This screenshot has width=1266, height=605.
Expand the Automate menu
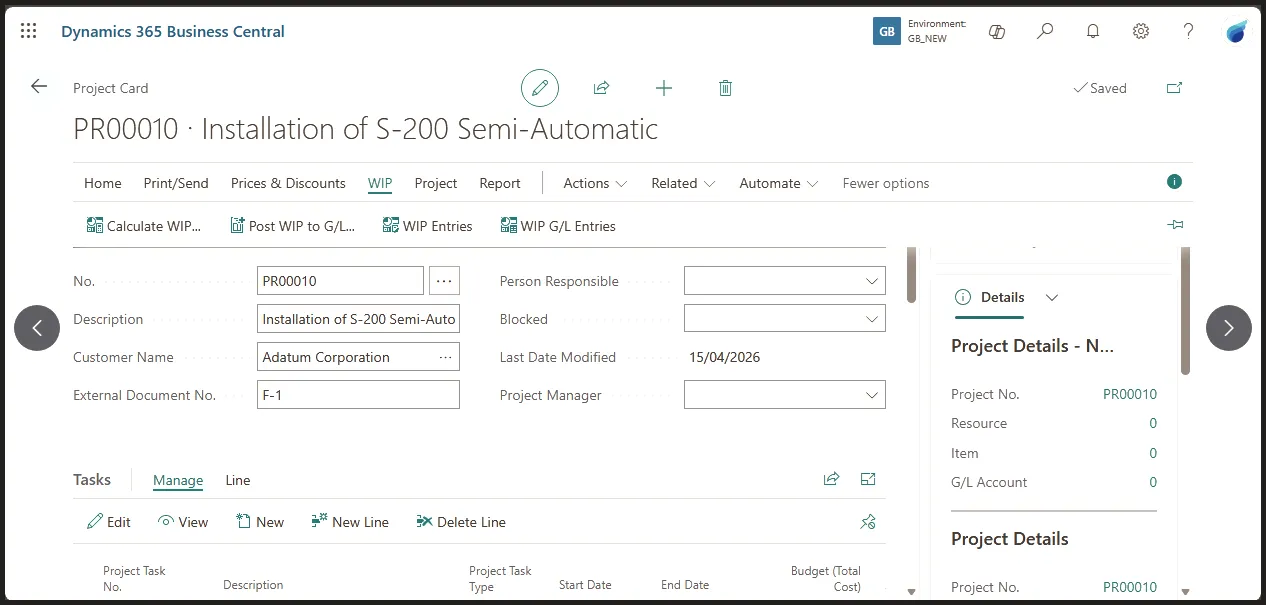[x=779, y=183]
